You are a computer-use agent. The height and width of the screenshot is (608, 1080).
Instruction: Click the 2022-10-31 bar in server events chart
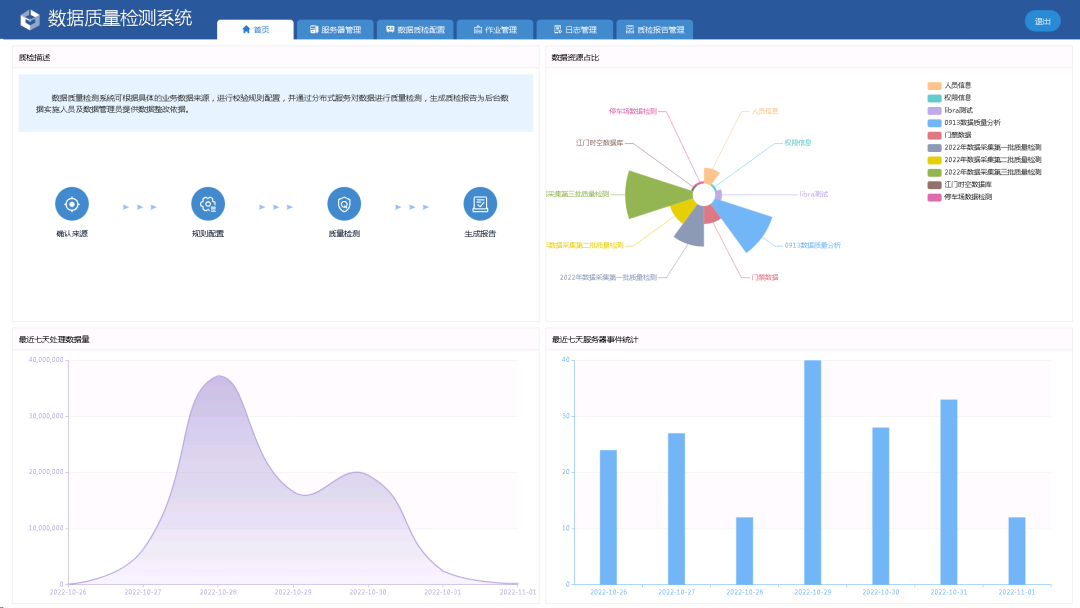pos(948,491)
